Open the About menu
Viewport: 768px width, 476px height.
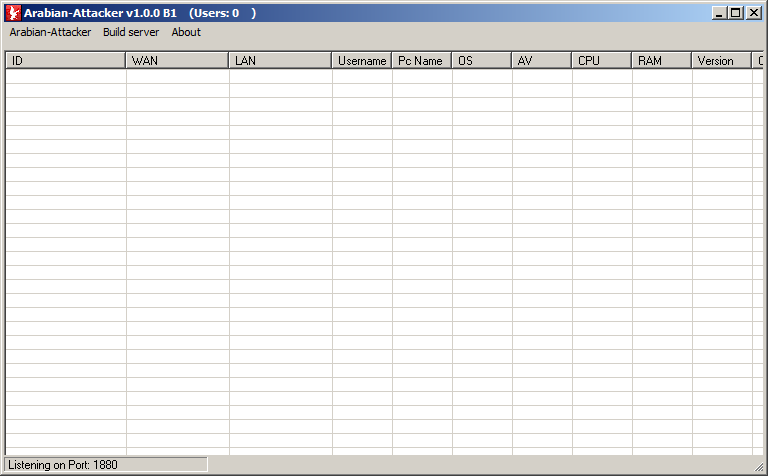pyautogui.click(x=186, y=32)
